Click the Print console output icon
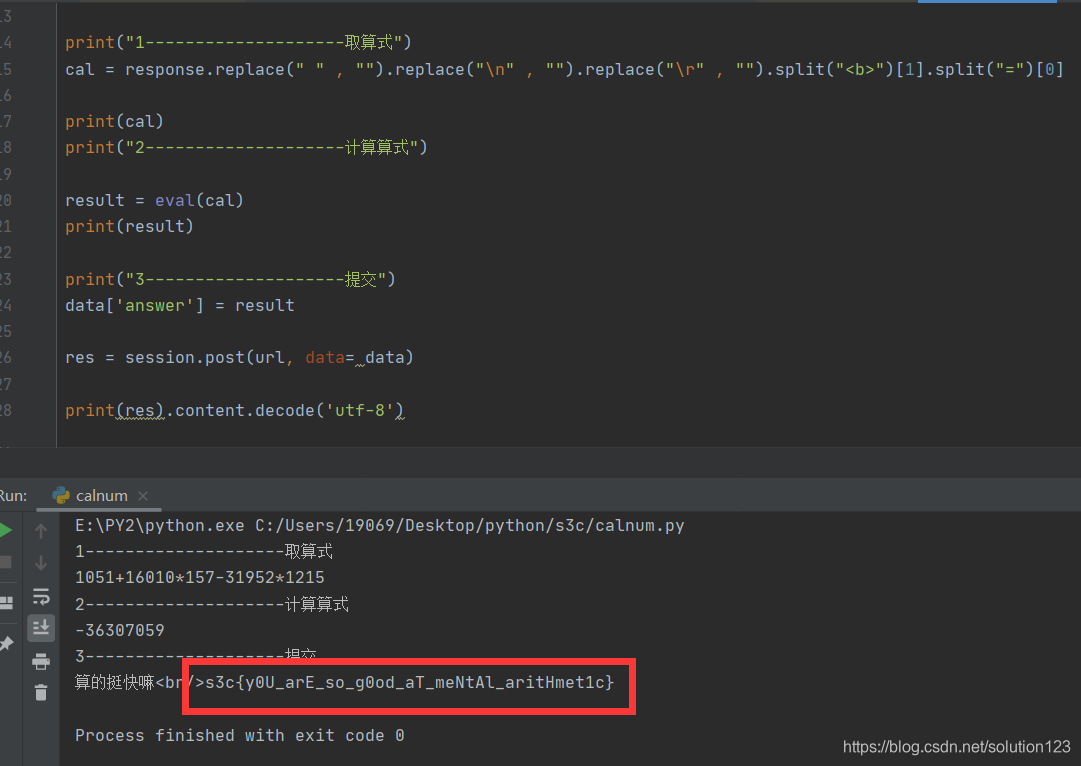The image size is (1081, 766). coord(41,661)
